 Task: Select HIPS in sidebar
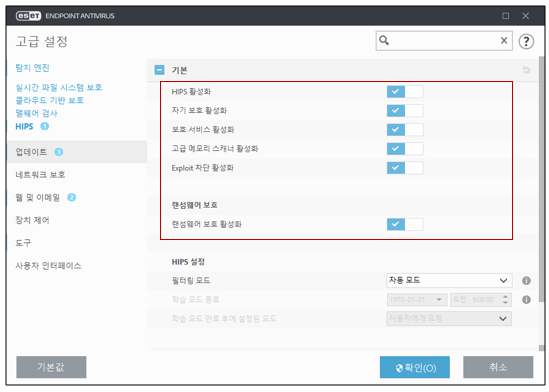click(24, 126)
